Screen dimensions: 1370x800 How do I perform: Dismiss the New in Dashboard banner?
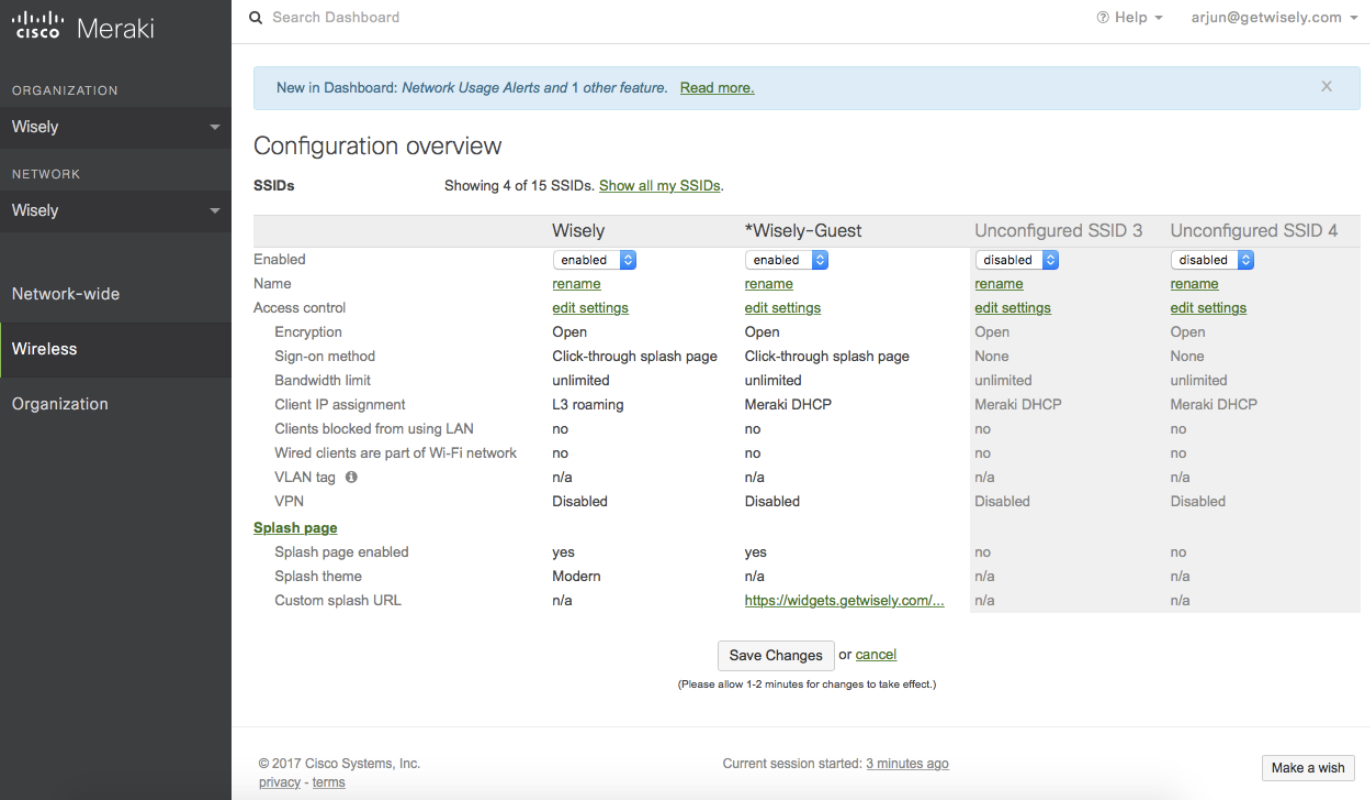(x=1326, y=87)
